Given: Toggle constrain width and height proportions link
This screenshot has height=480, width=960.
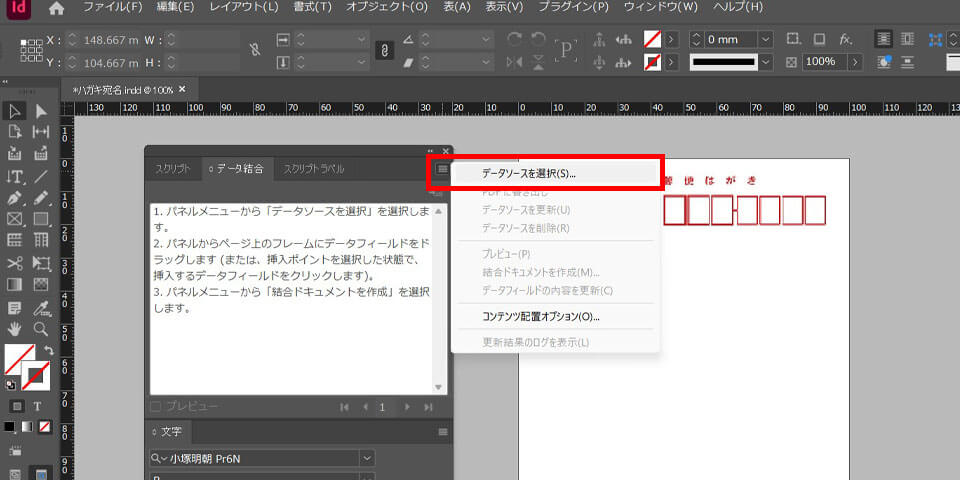Looking at the screenshot, I should [255, 50].
